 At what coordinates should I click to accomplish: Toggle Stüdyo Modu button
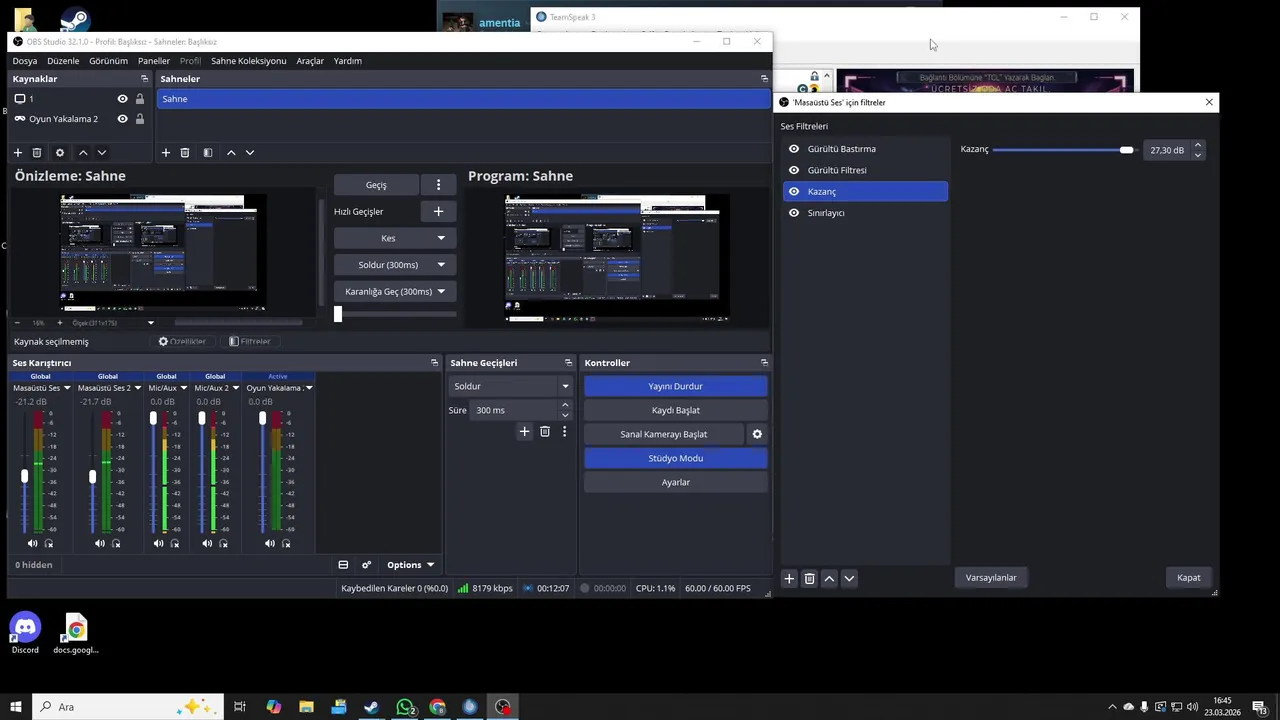point(676,458)
